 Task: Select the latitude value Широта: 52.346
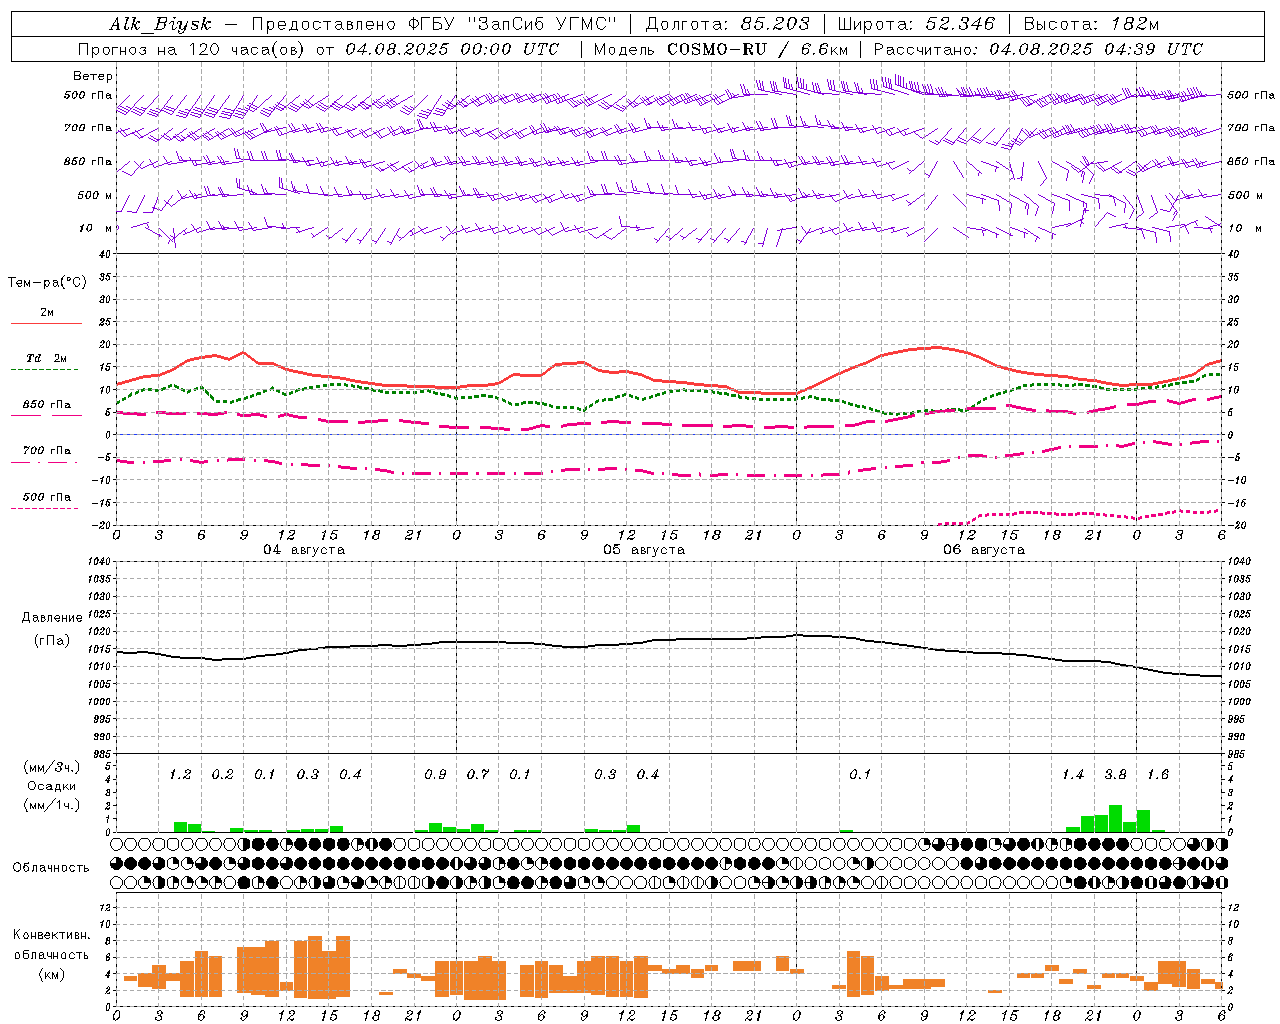916,24
